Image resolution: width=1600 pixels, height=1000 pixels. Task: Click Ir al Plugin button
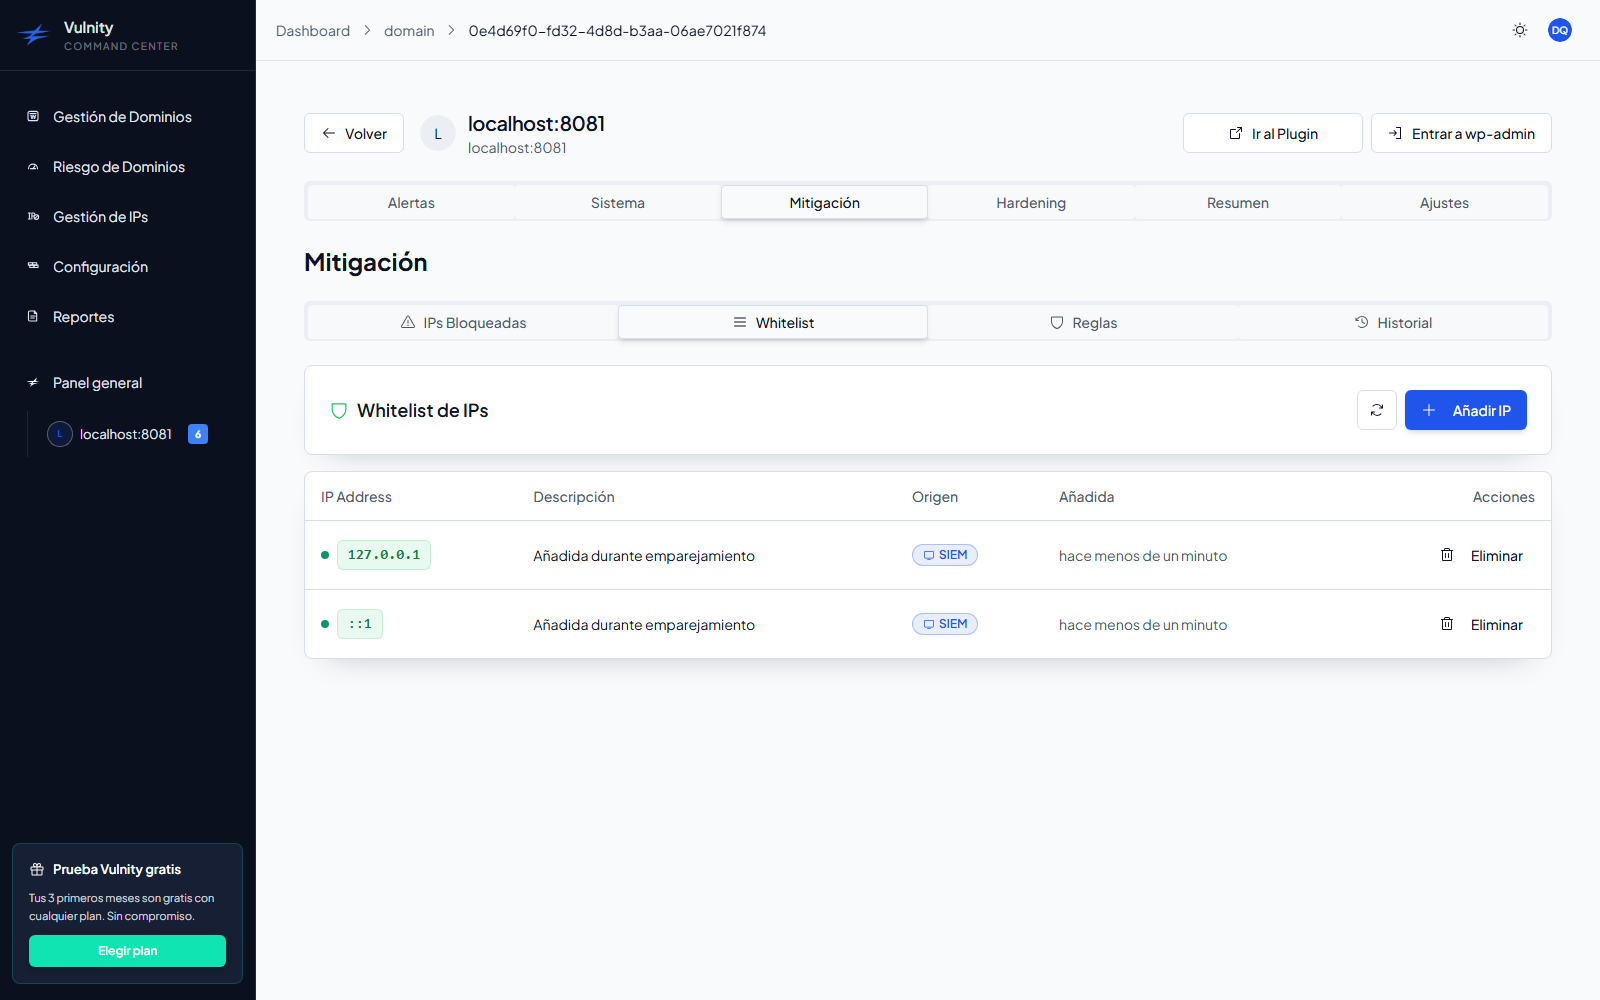[1273, 133]
